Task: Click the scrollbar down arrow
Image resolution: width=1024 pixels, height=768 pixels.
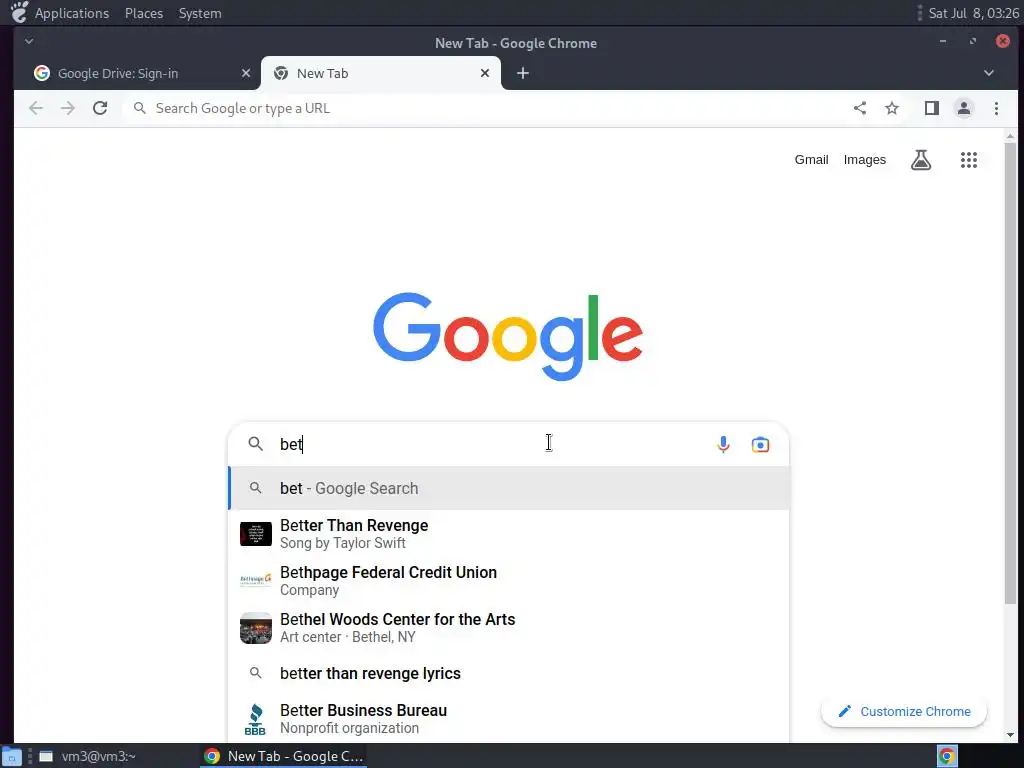Action: tap(1010, 735)
